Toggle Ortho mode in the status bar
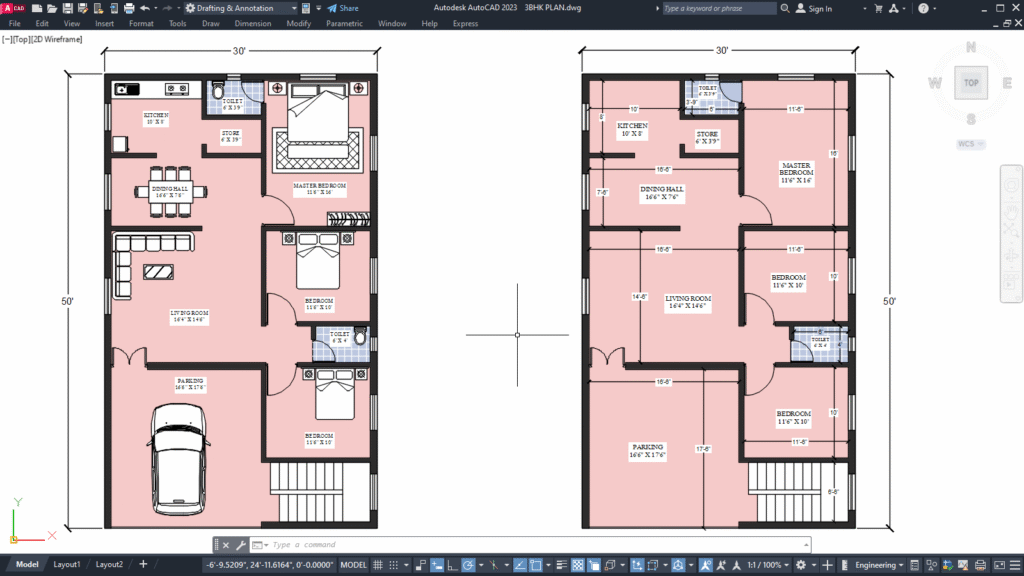Screen dimensions: 1024x576 453,565
